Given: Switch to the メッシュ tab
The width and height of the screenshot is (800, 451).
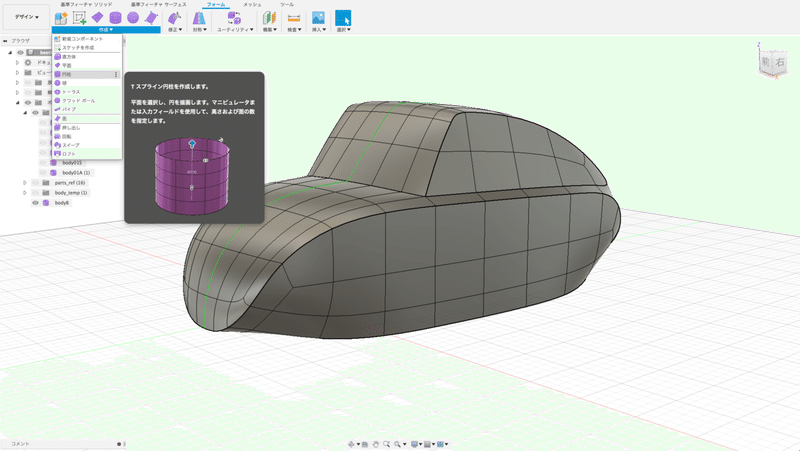Looking at the screenshot, I should click(252, 5).
